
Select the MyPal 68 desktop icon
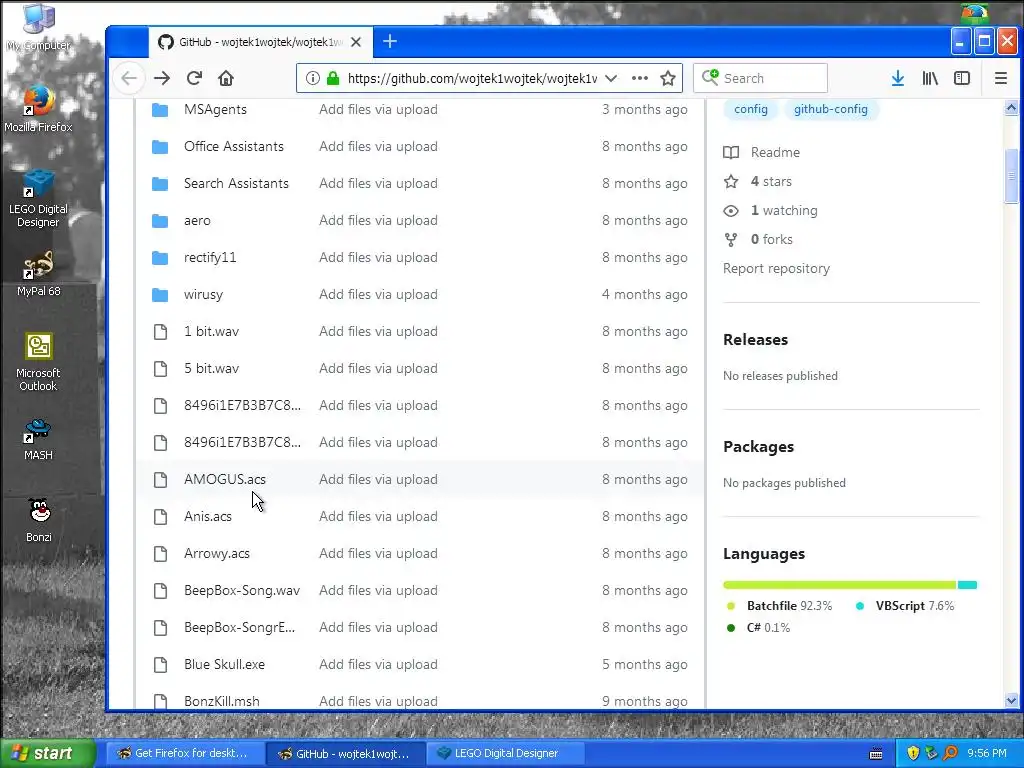[x=39, y=274]
